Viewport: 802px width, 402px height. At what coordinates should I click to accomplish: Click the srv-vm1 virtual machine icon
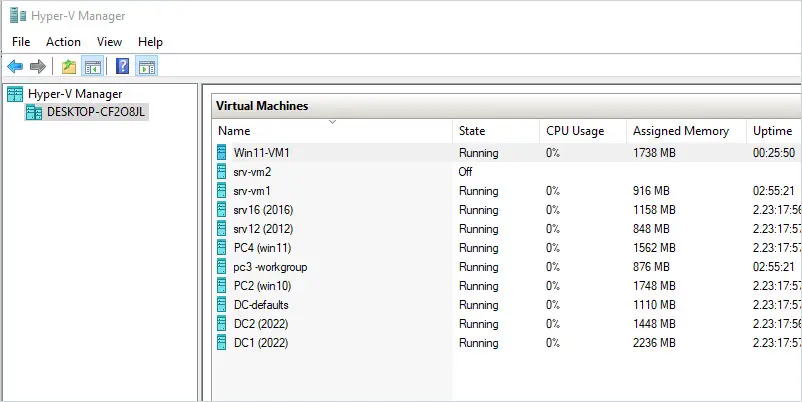pyautogui.click(x=221, y=190)
